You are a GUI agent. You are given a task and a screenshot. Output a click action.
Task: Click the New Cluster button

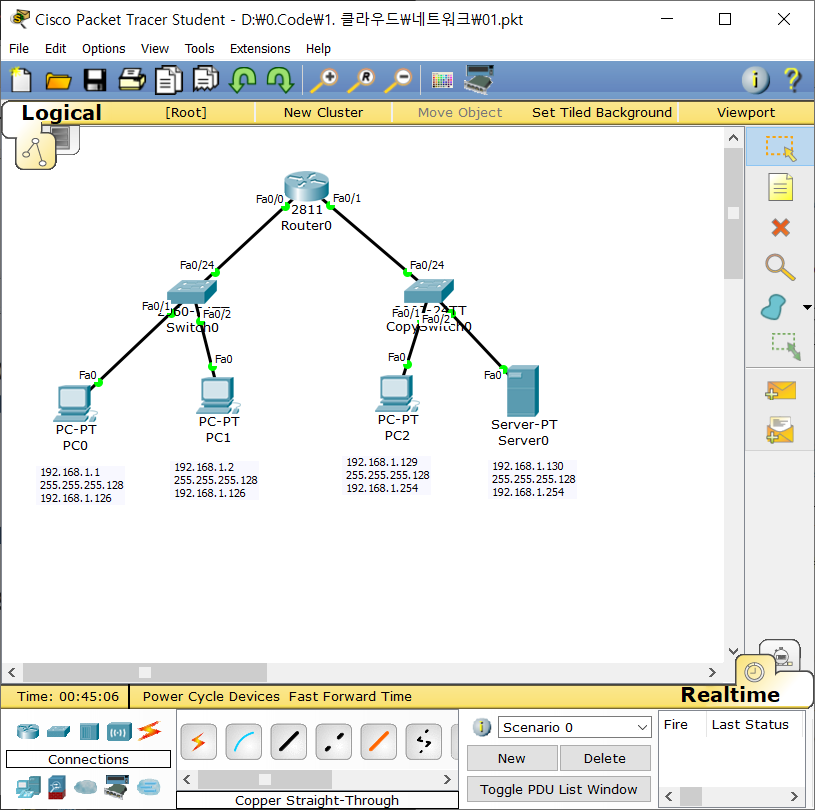(x=323, y=112)
